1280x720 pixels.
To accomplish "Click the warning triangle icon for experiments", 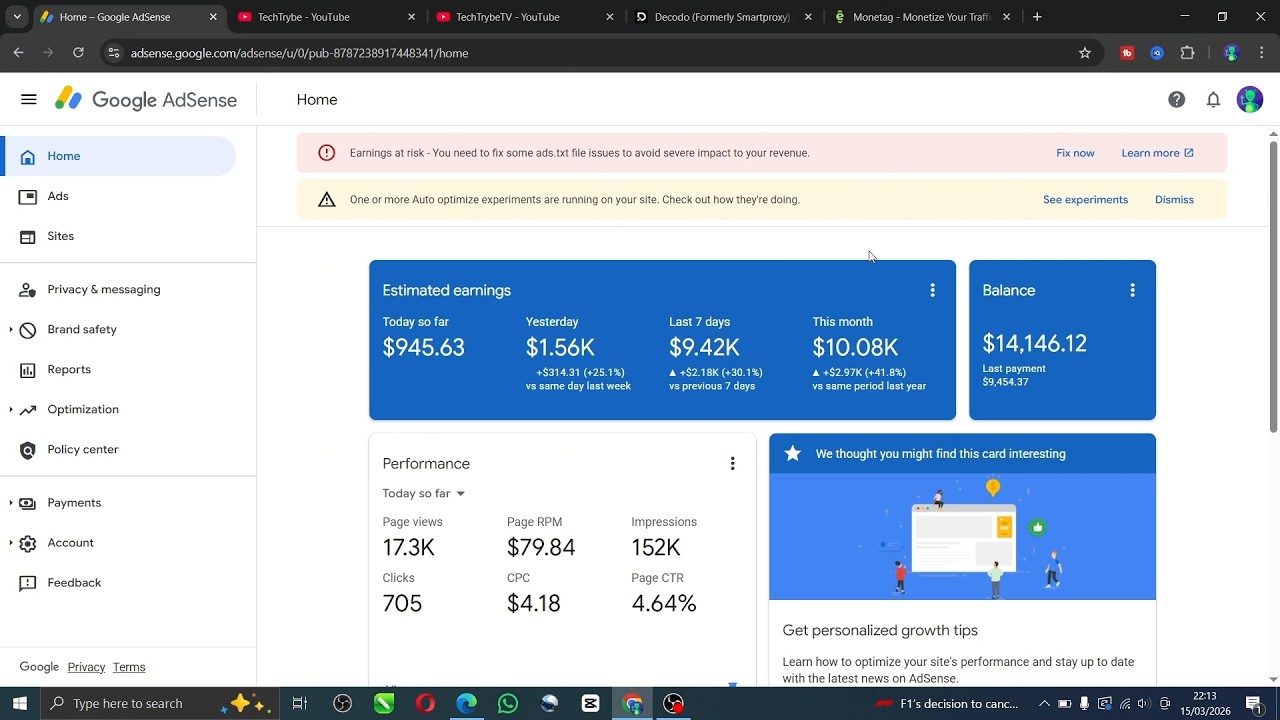I will point(326,199).
